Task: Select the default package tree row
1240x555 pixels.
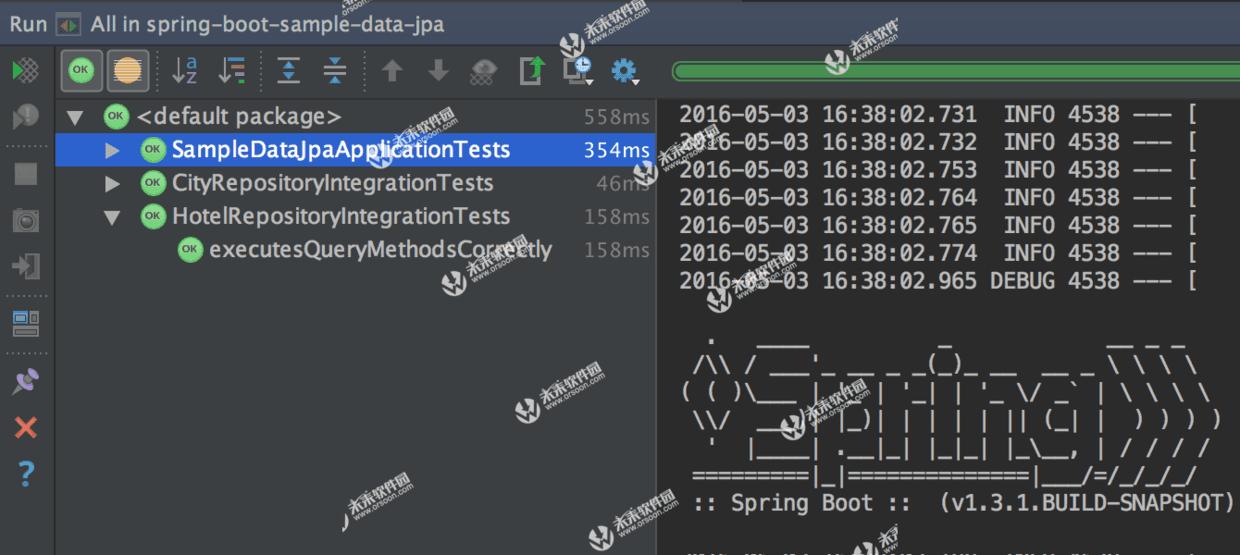Action: coord(356,117)
